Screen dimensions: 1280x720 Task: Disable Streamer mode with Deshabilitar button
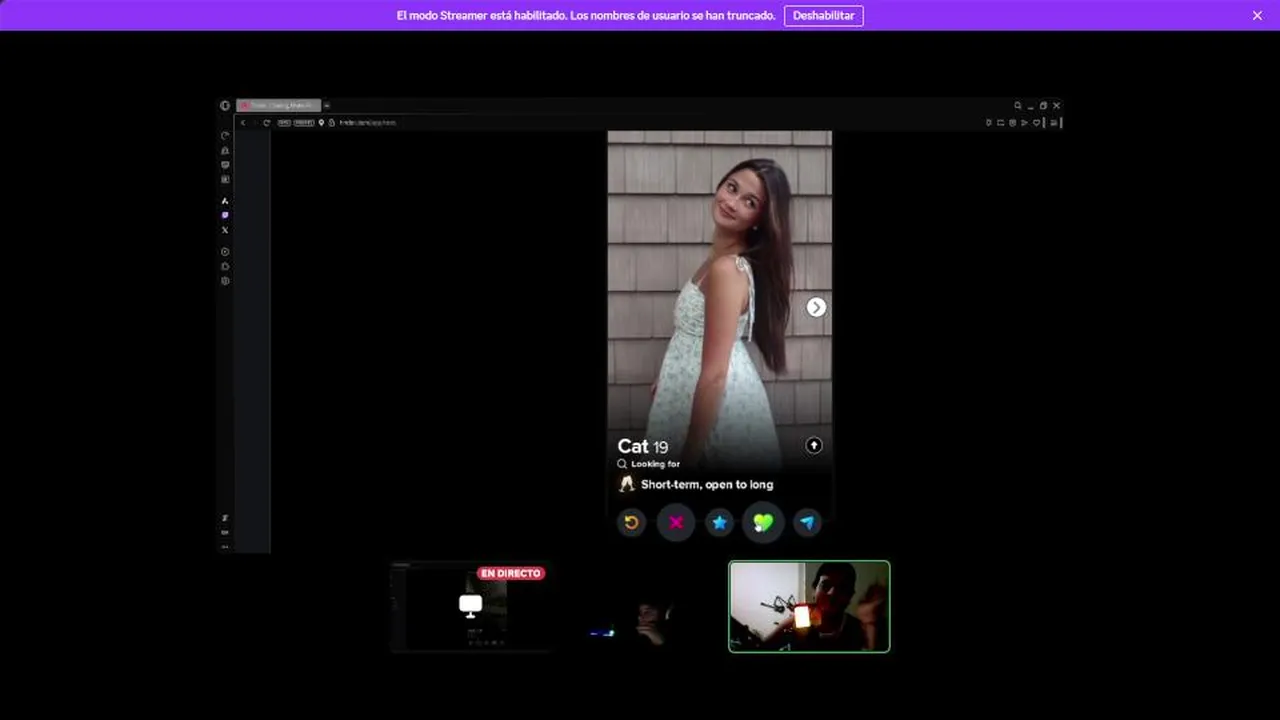[823, 16]
